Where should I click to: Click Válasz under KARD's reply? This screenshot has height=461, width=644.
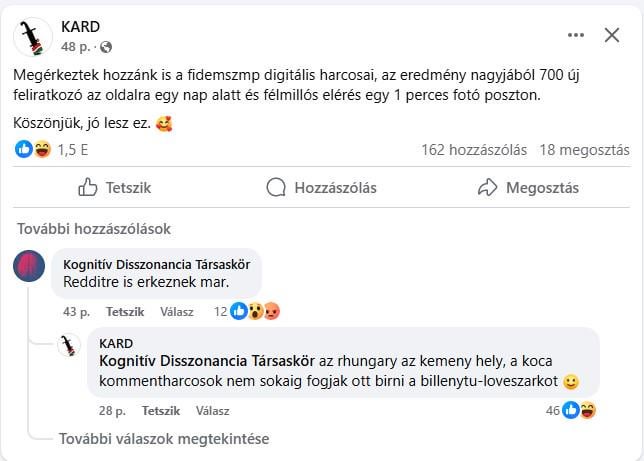pyautogui.click(x=212, y=411)
